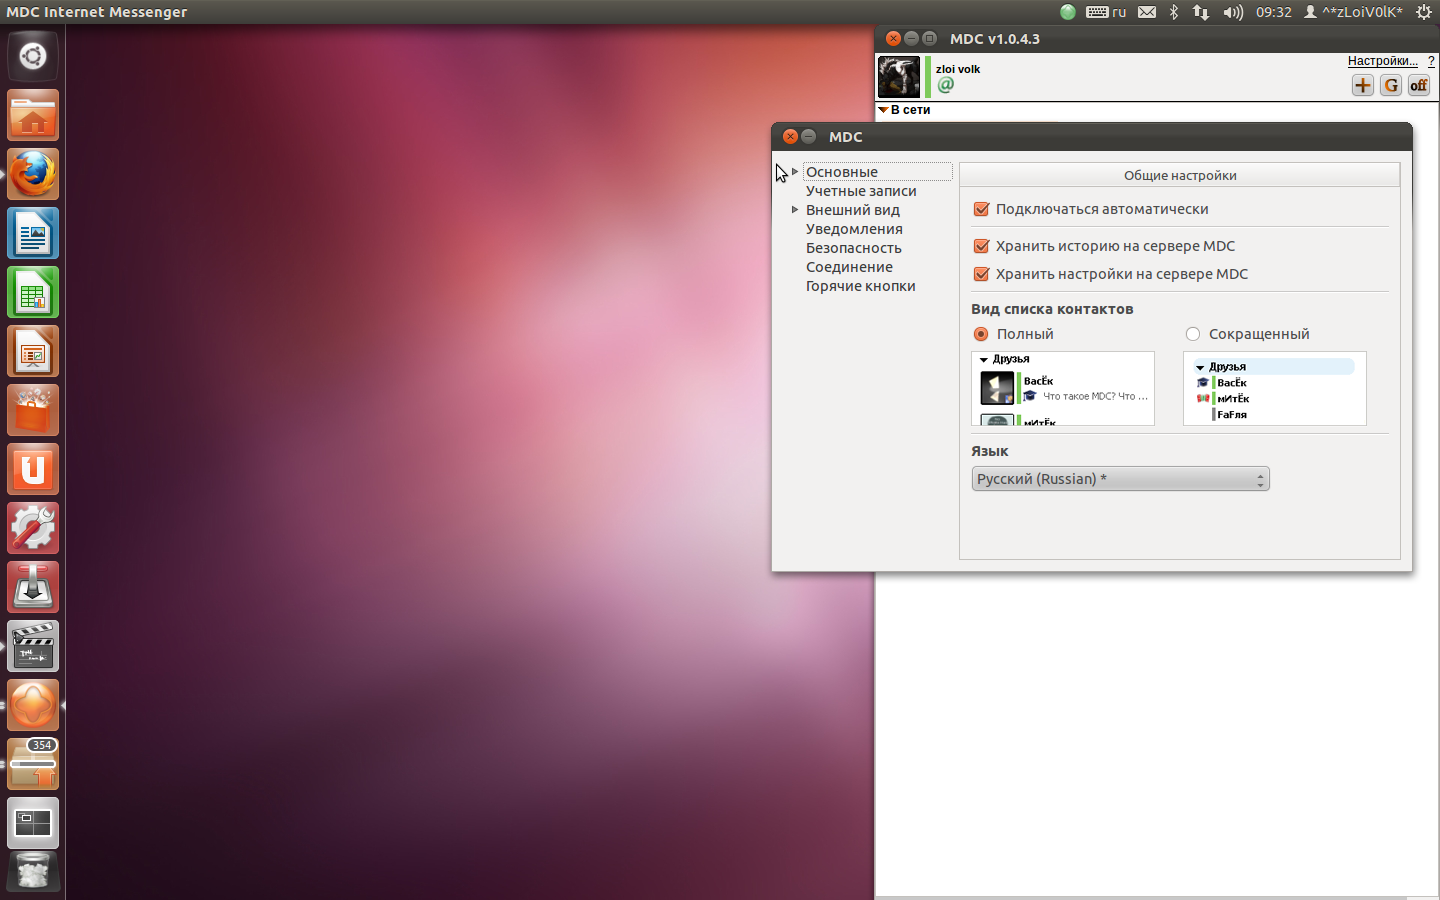Open System Settings wrench-gear icon

33,528
